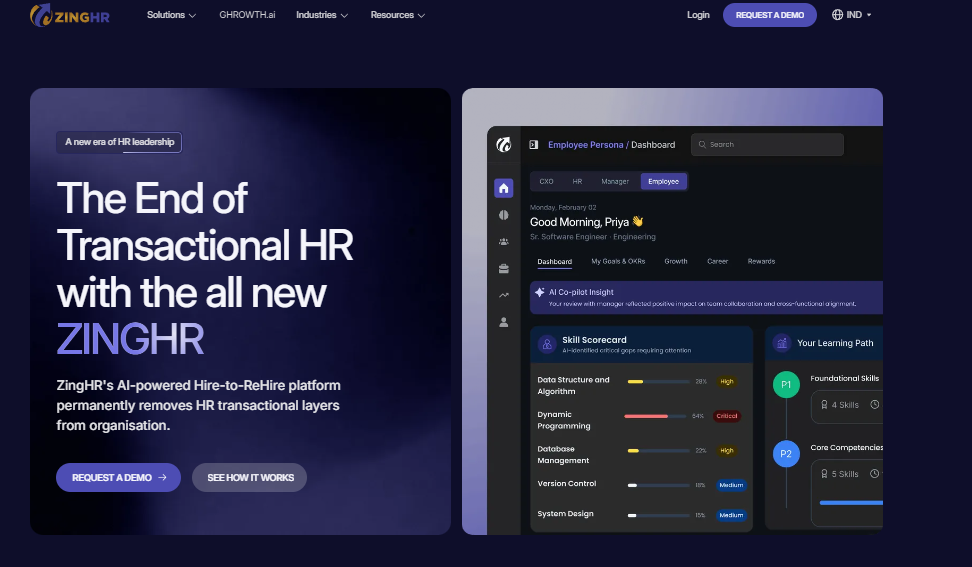
Task: Click the globe language icon
Action: (x=837, y=15)
